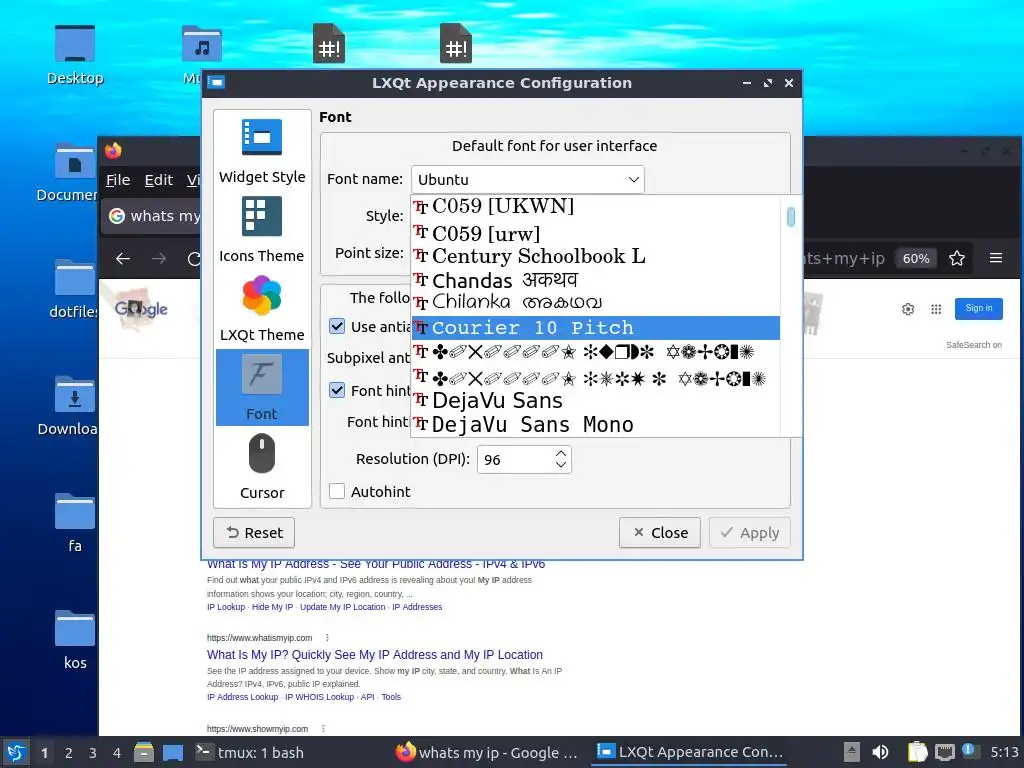This screenshot has height=768, width=1024.
Task: Open the second script file icon on desktop
Action: coord(455,44)
